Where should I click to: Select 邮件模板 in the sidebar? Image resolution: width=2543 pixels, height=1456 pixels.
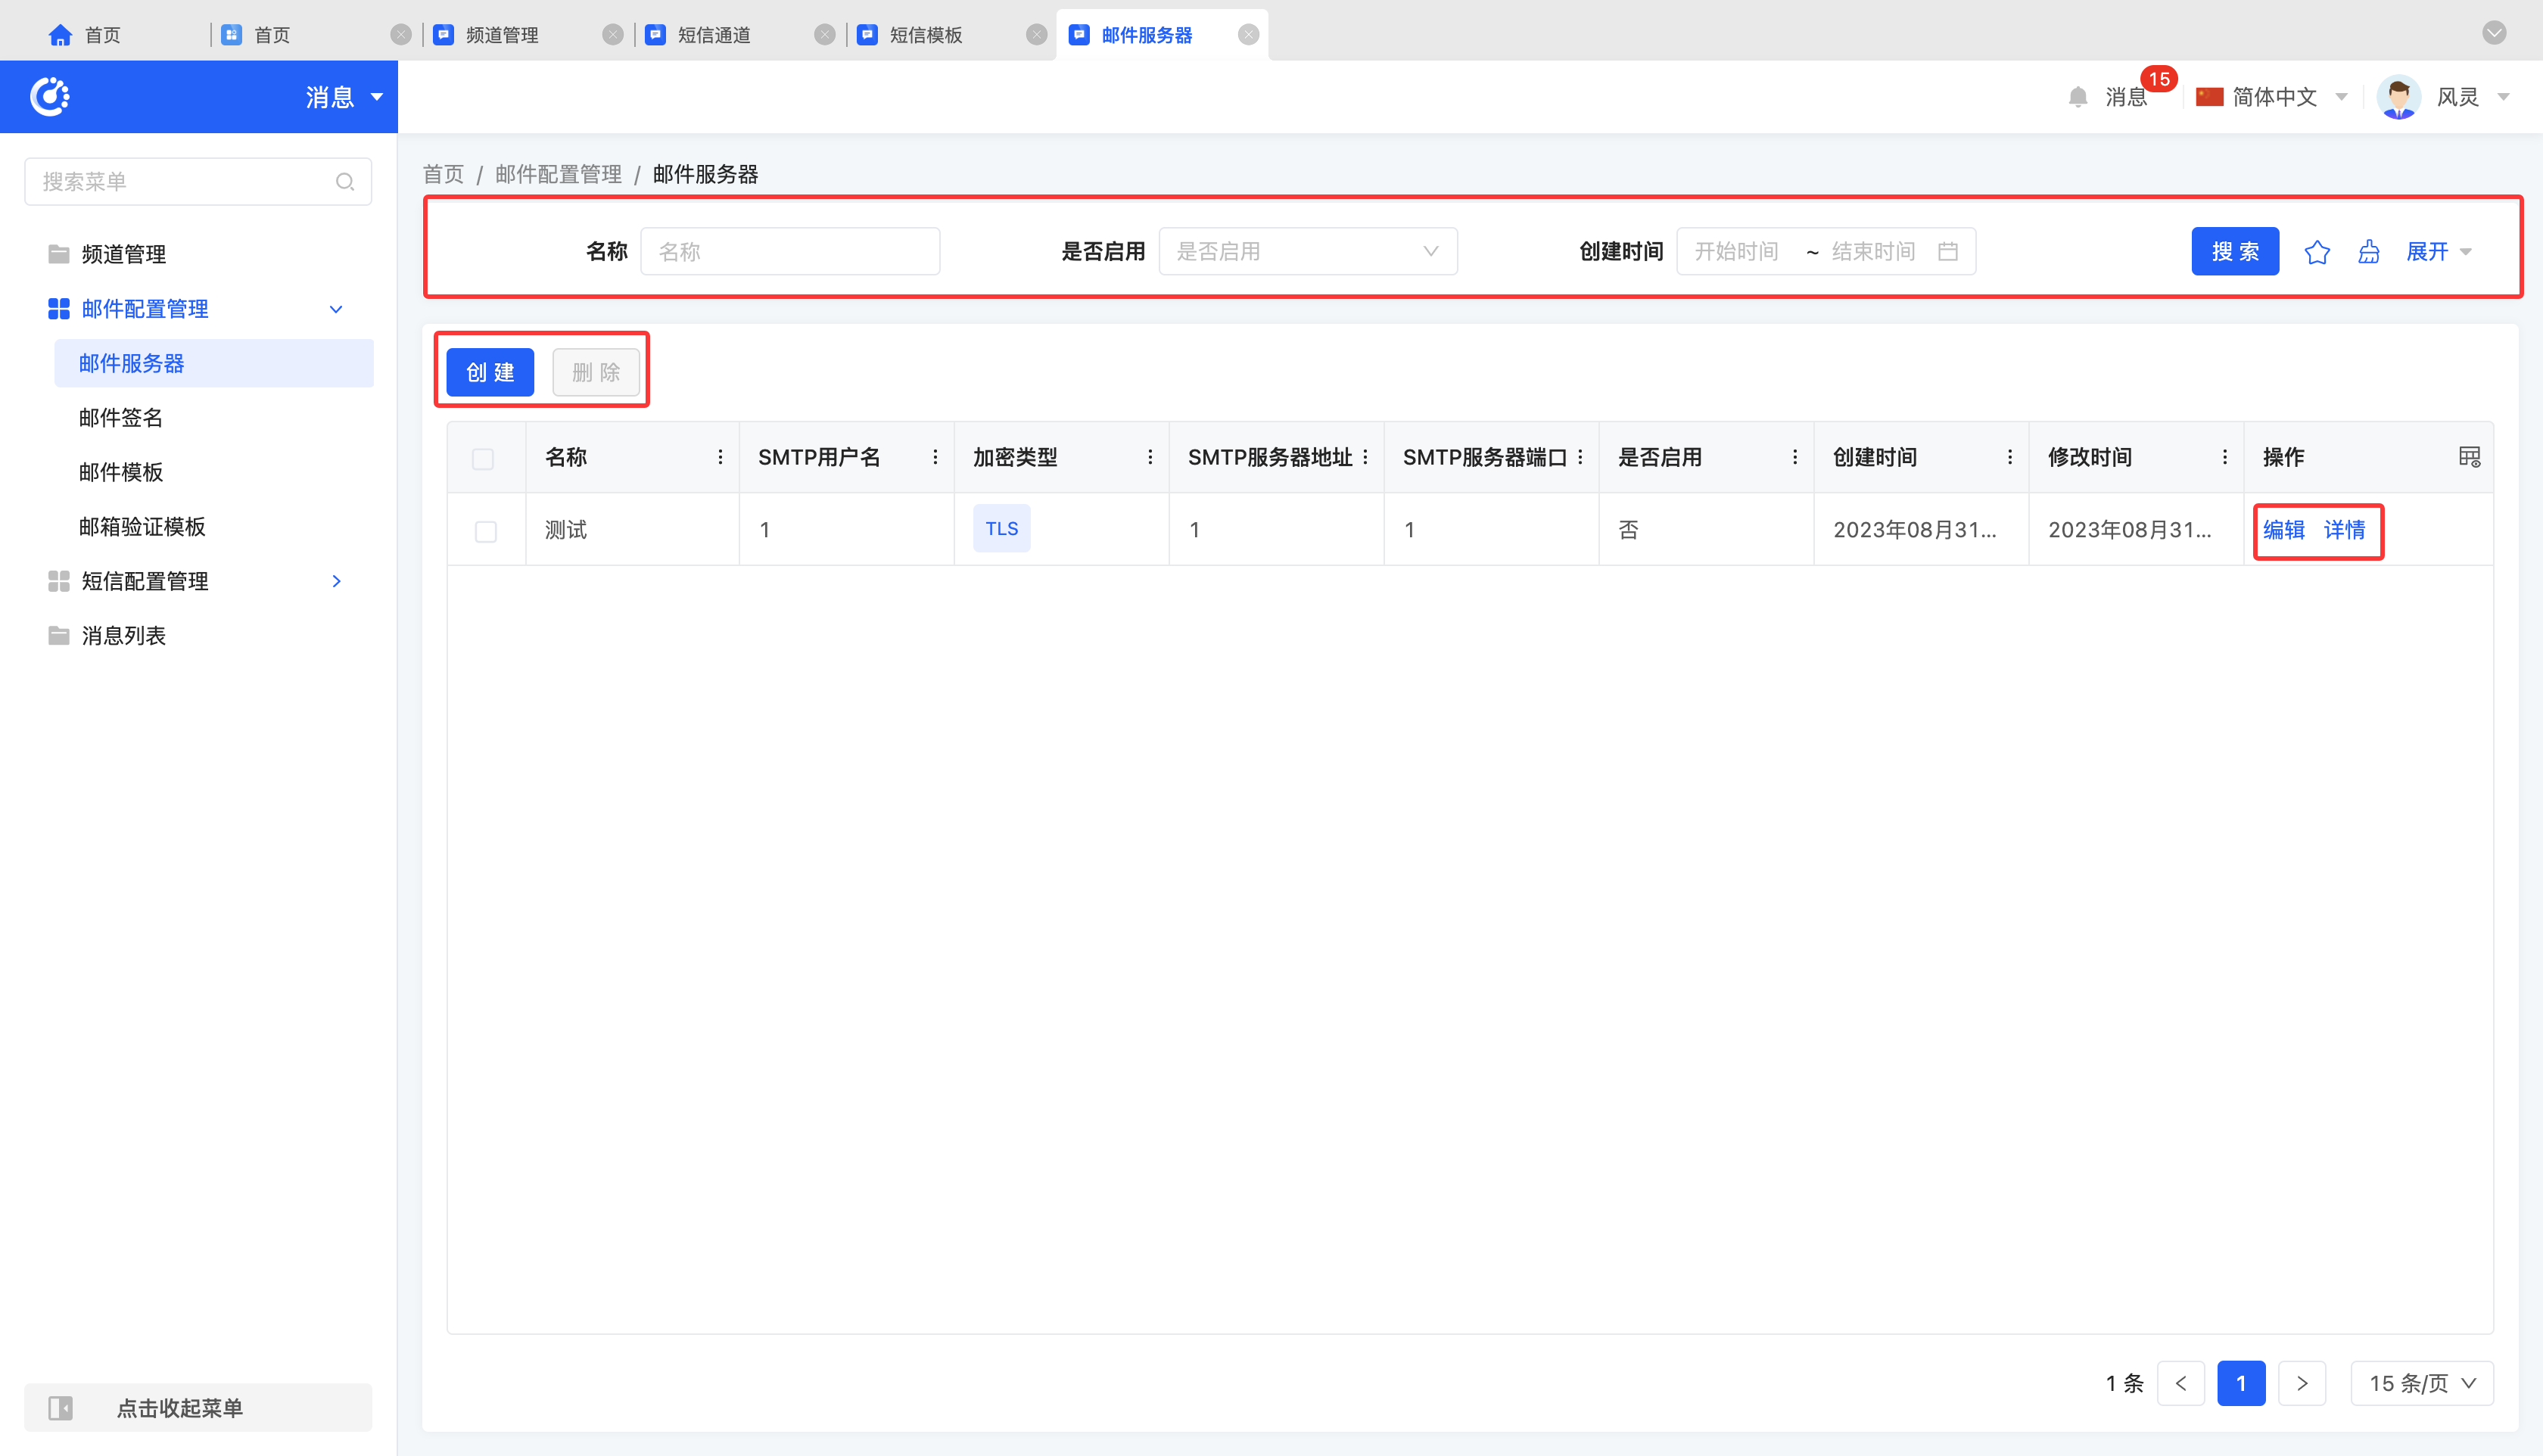pyautogui.click(x=121, y=472)
